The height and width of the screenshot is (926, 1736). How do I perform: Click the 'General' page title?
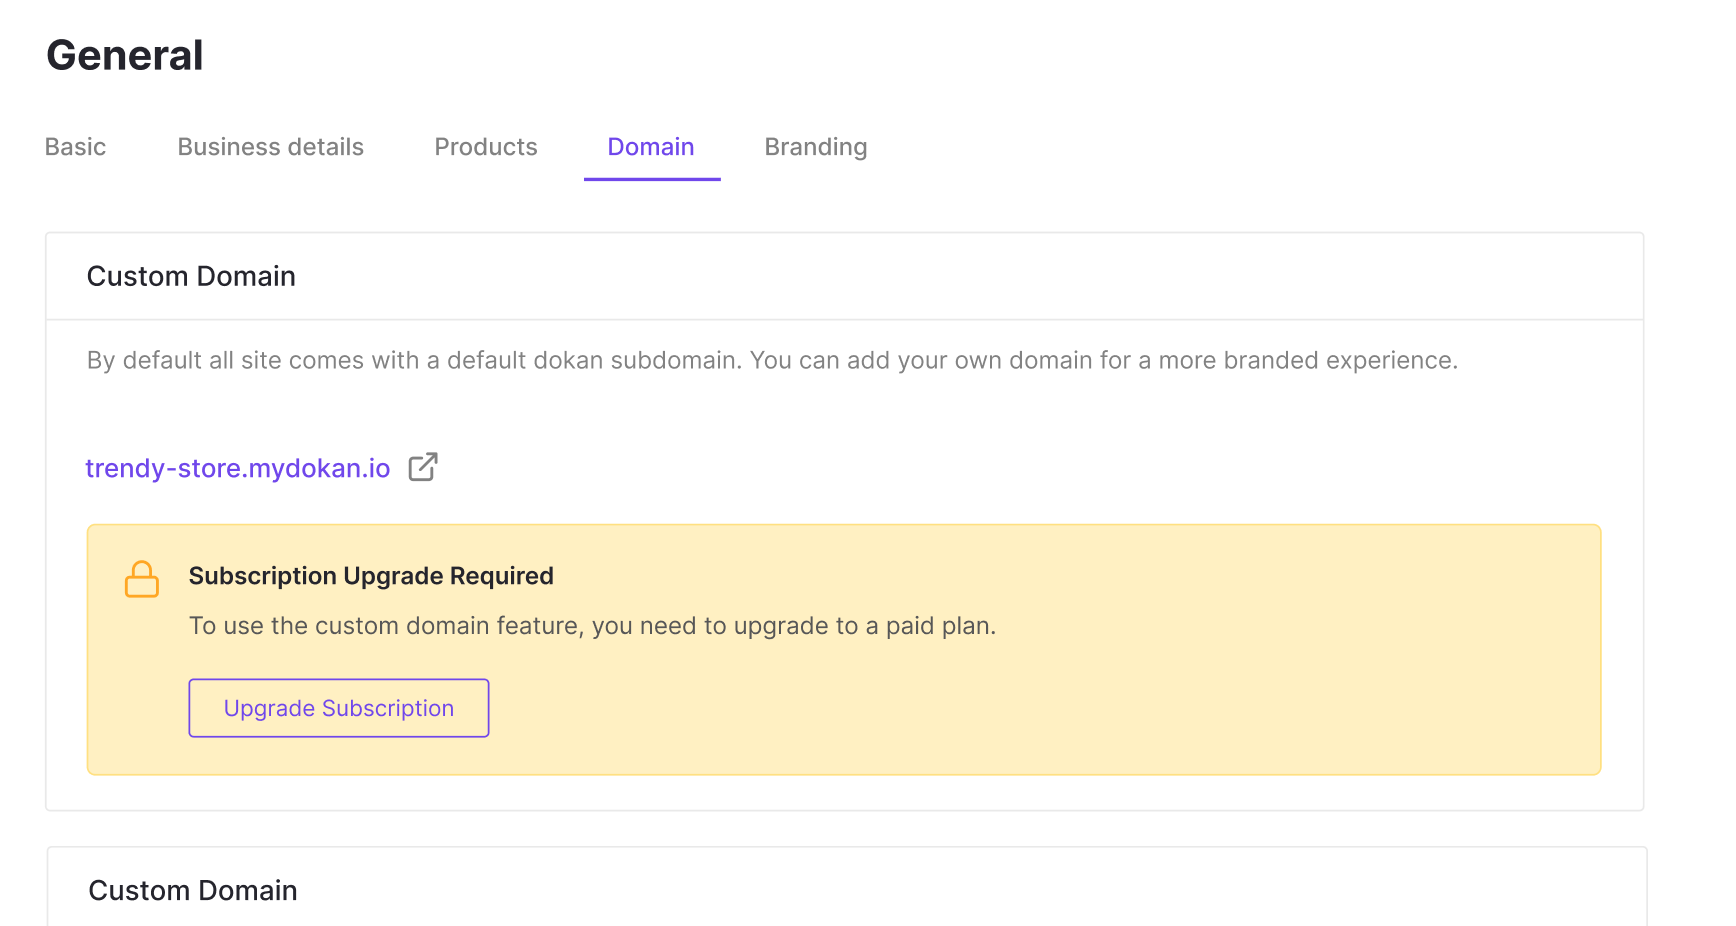pos(125,55)
